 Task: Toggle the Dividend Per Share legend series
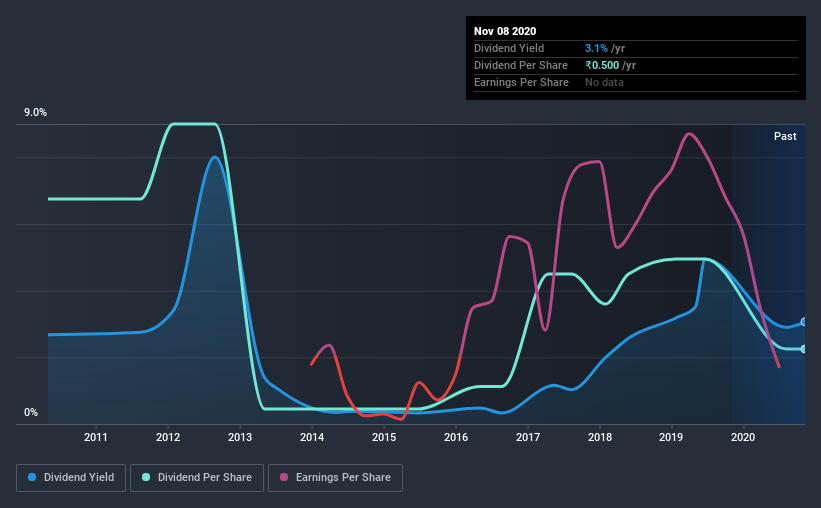tap(197, 478)
